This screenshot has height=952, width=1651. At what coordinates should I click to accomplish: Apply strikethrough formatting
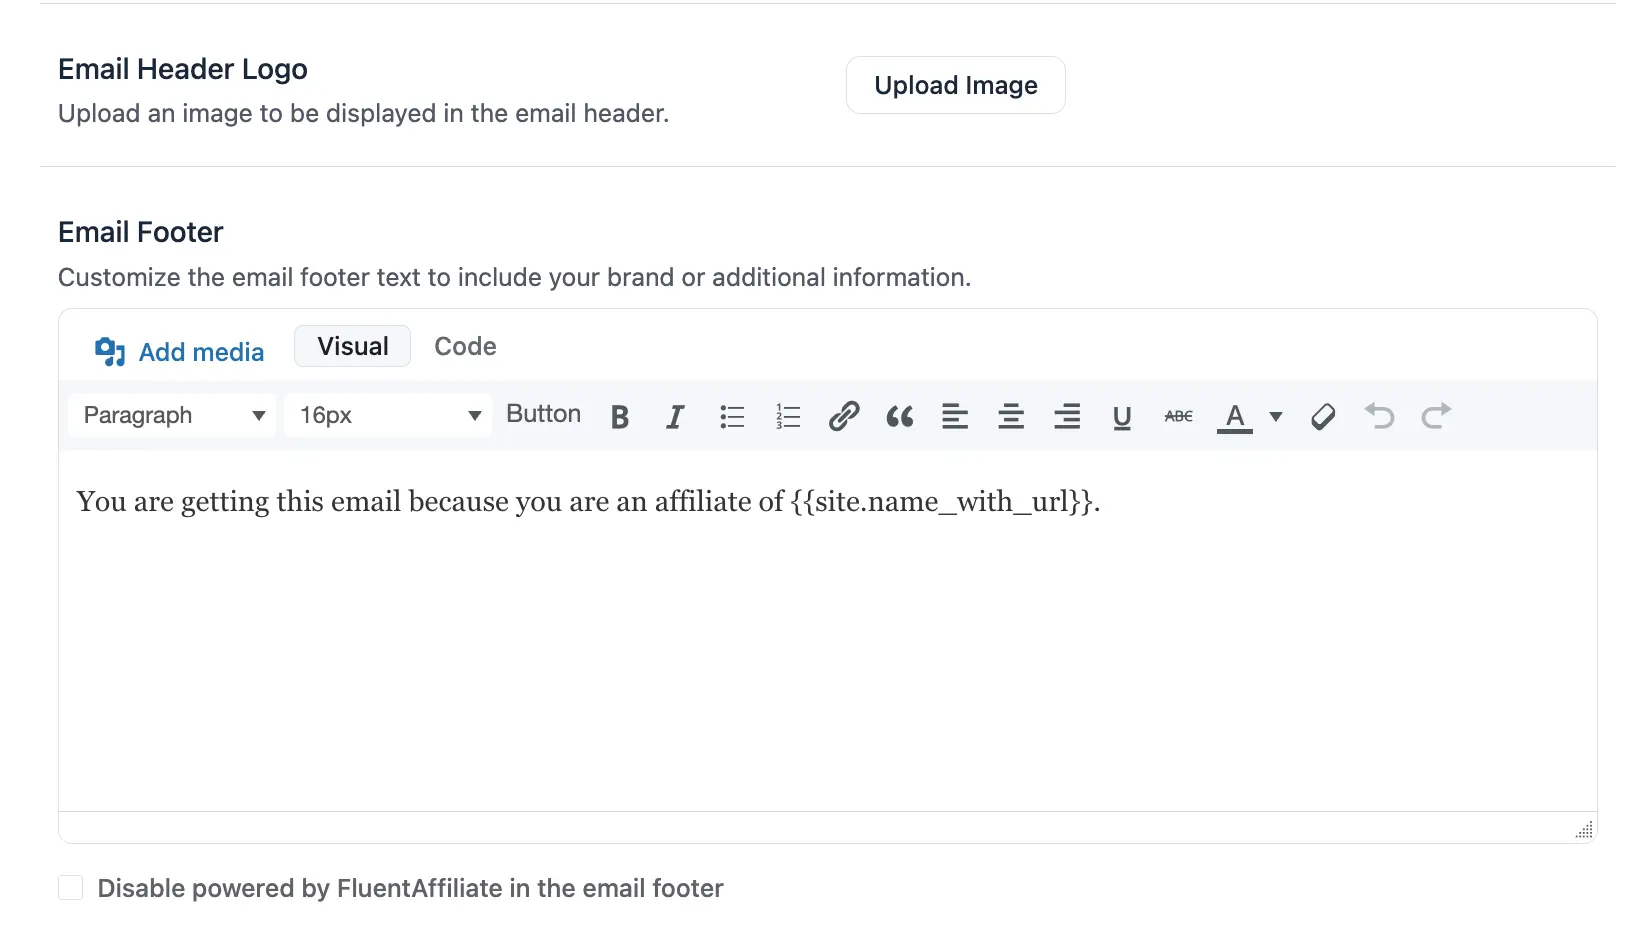tap(1178, 417)
